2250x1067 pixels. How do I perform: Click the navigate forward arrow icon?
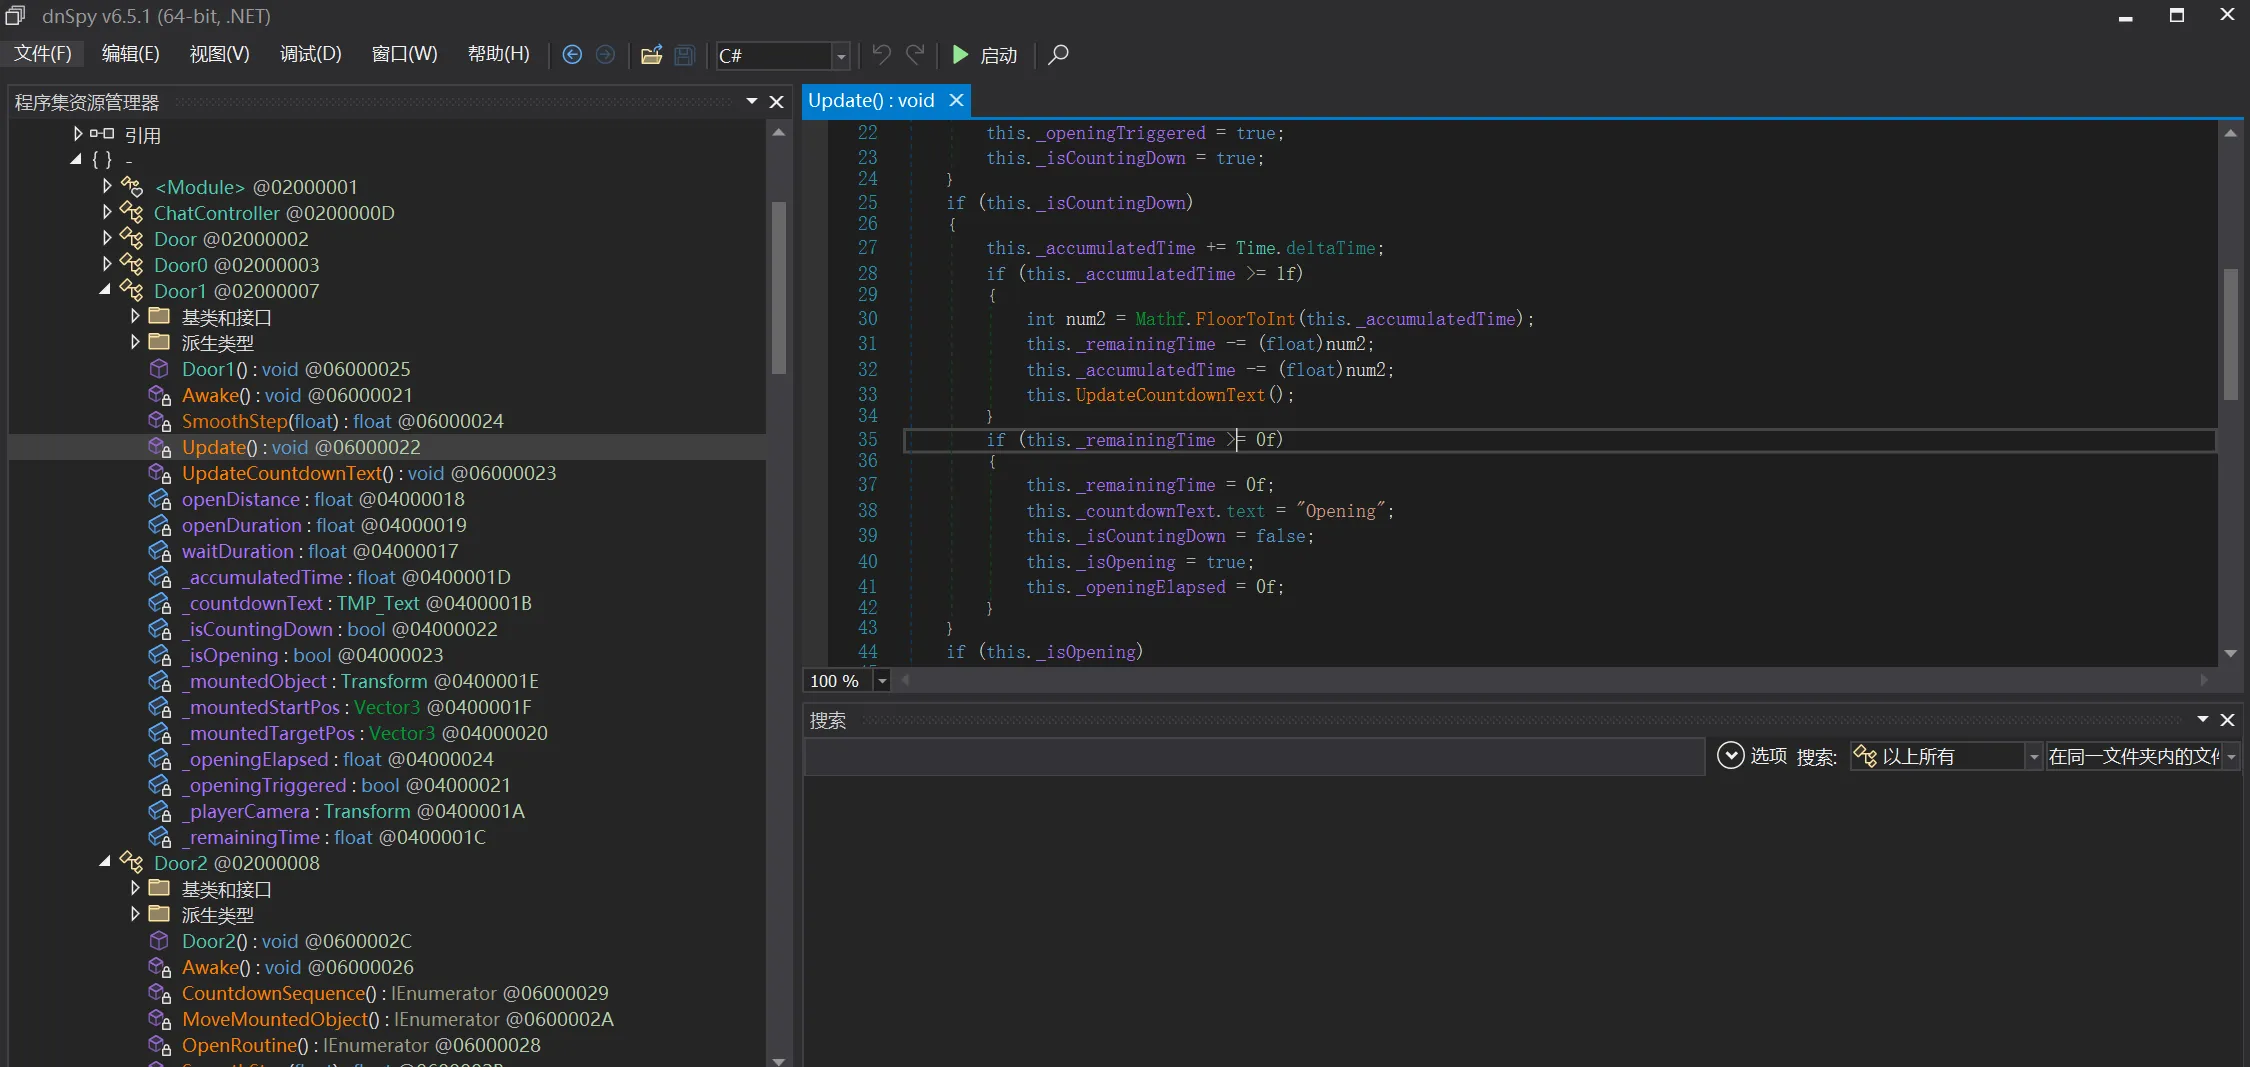tap(605, 55)
